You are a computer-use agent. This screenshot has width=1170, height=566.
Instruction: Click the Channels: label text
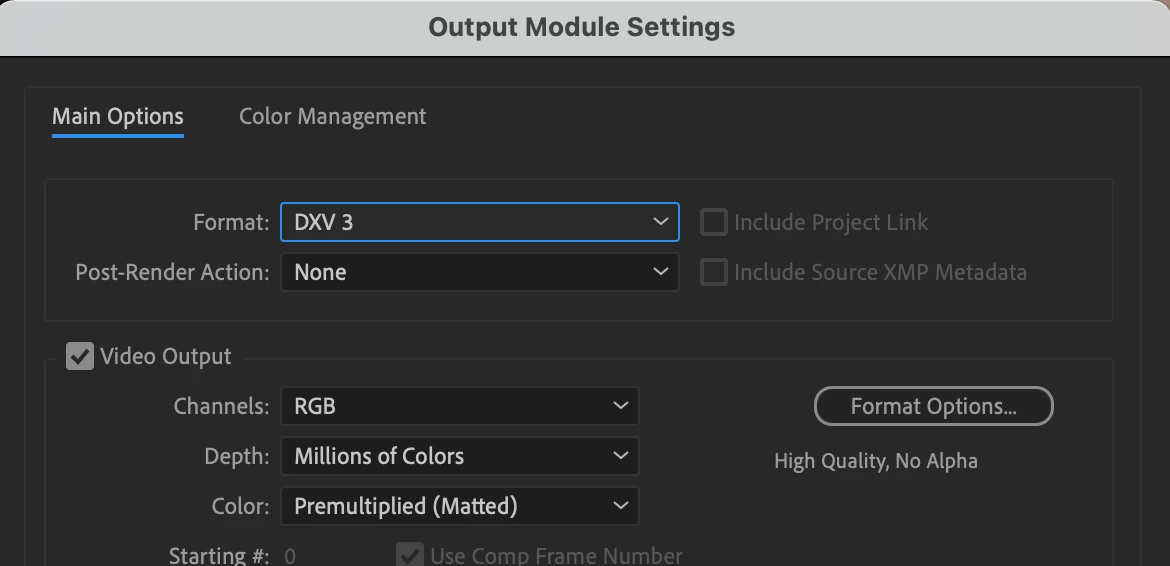(x=221, y=406)
